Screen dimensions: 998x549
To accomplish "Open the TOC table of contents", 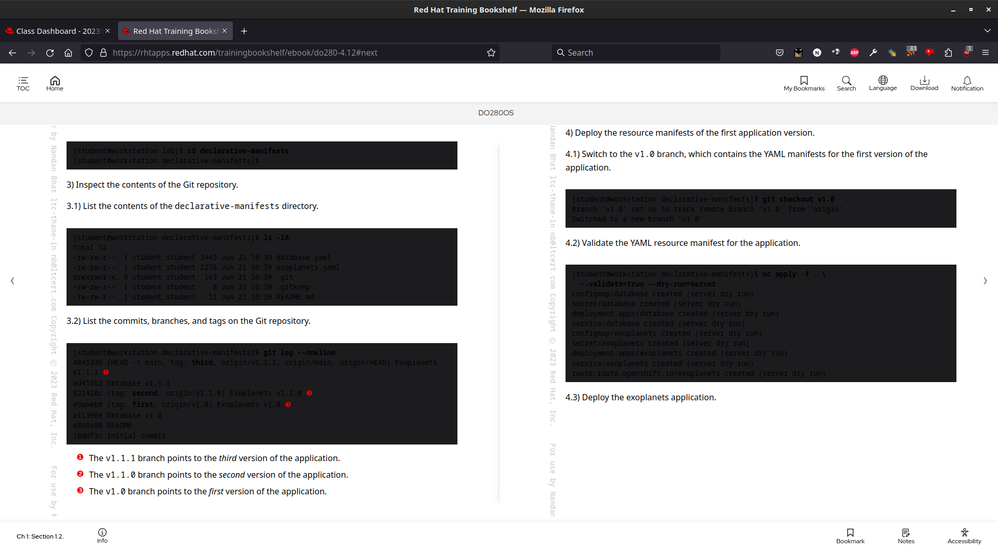I will click(23, 83).
